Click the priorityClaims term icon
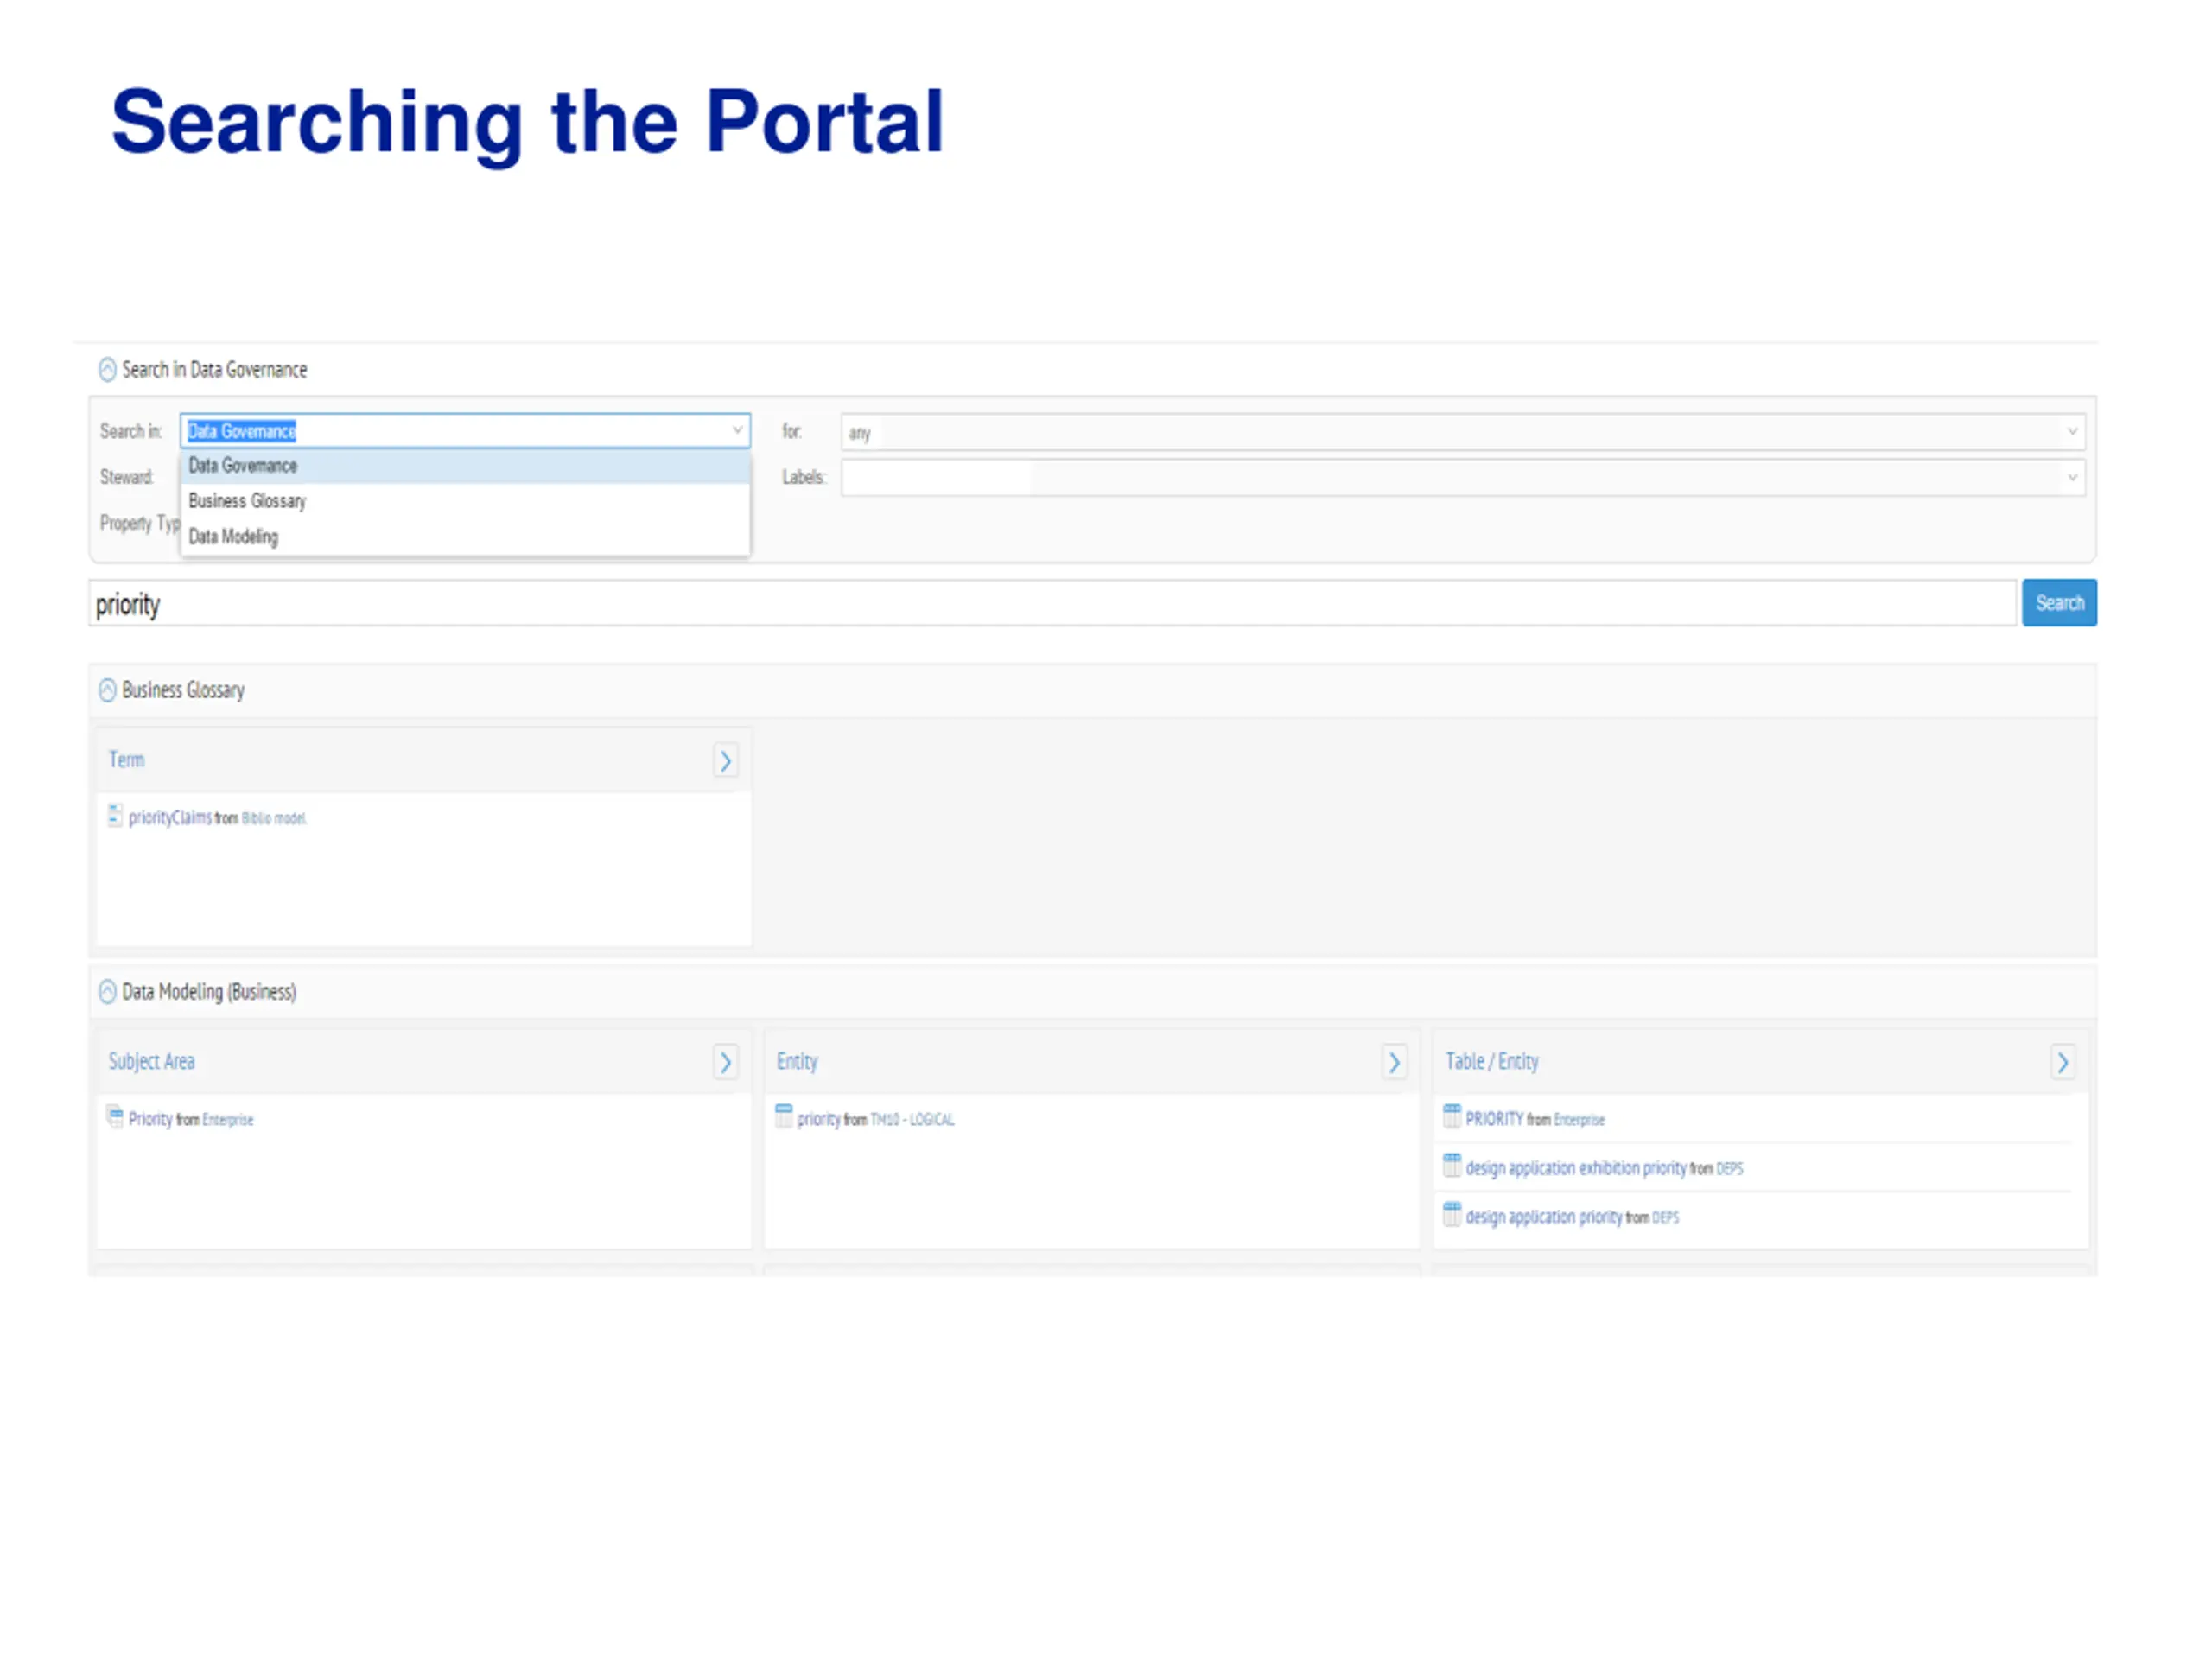This screenshot has width=2212, height=1659. coord(115,816)
